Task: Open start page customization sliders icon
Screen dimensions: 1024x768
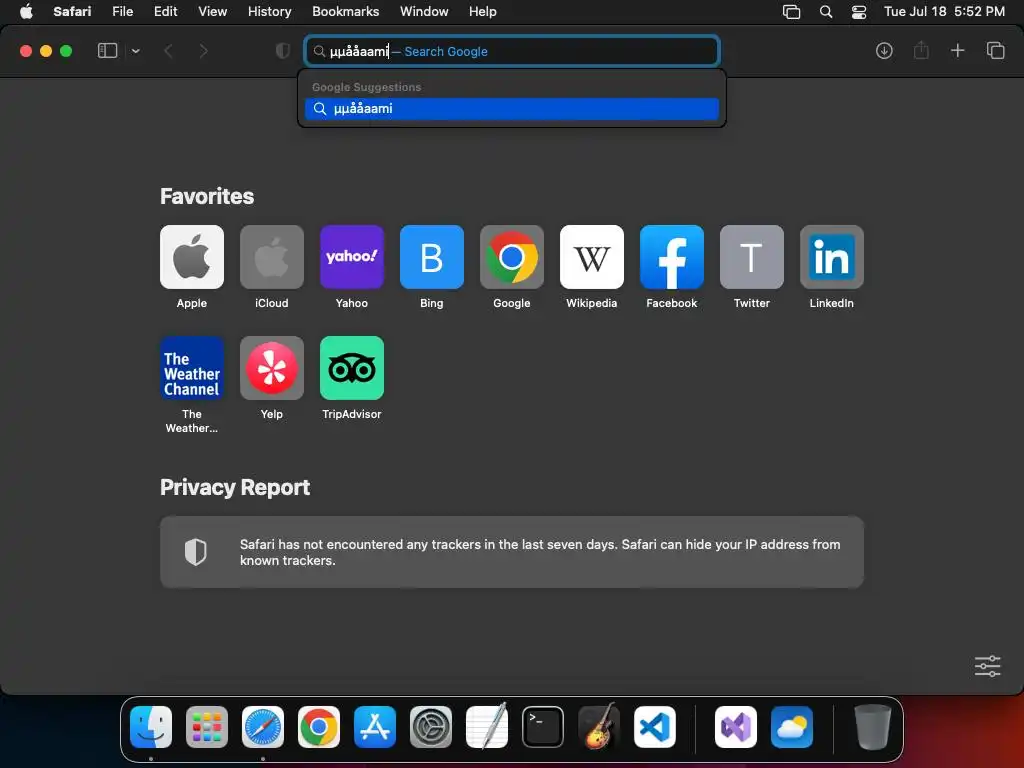Action: coord(987,666)
